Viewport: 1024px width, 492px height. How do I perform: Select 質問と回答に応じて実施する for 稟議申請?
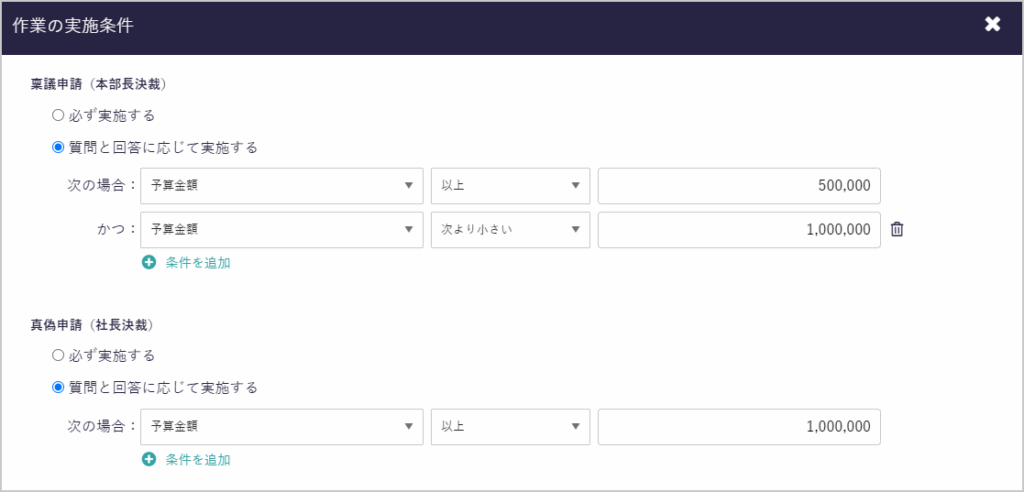[x=58, y=148]
